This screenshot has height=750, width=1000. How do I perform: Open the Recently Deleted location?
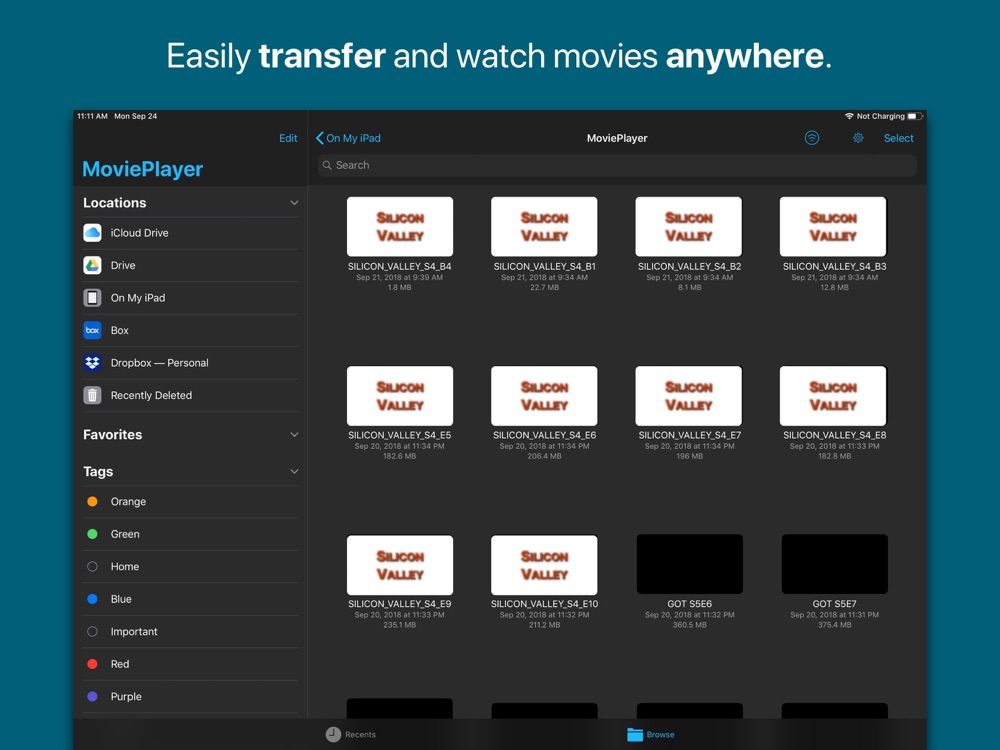(x=190, y=395)
